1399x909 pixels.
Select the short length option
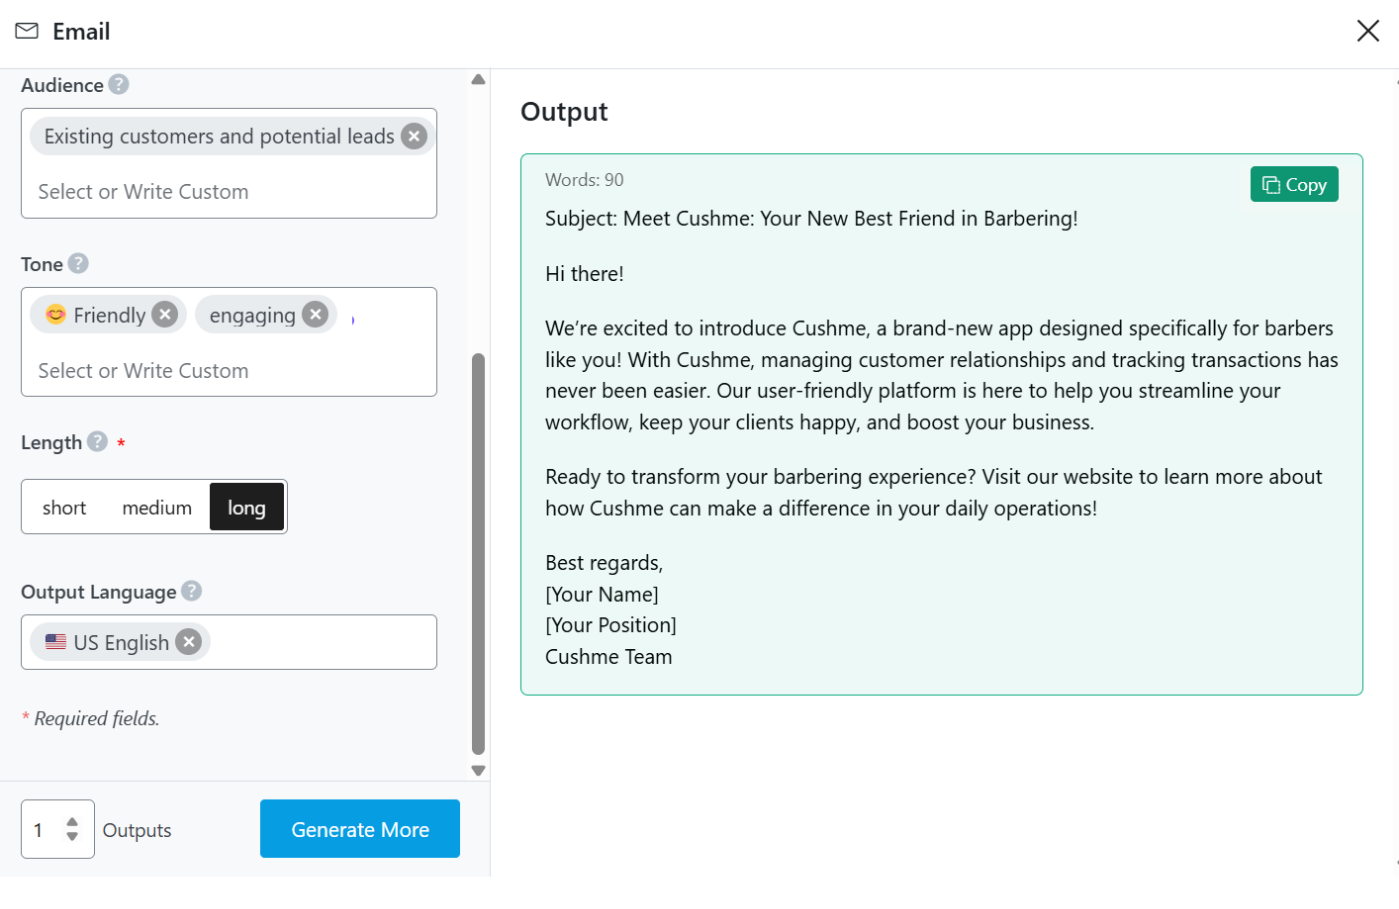64,508
